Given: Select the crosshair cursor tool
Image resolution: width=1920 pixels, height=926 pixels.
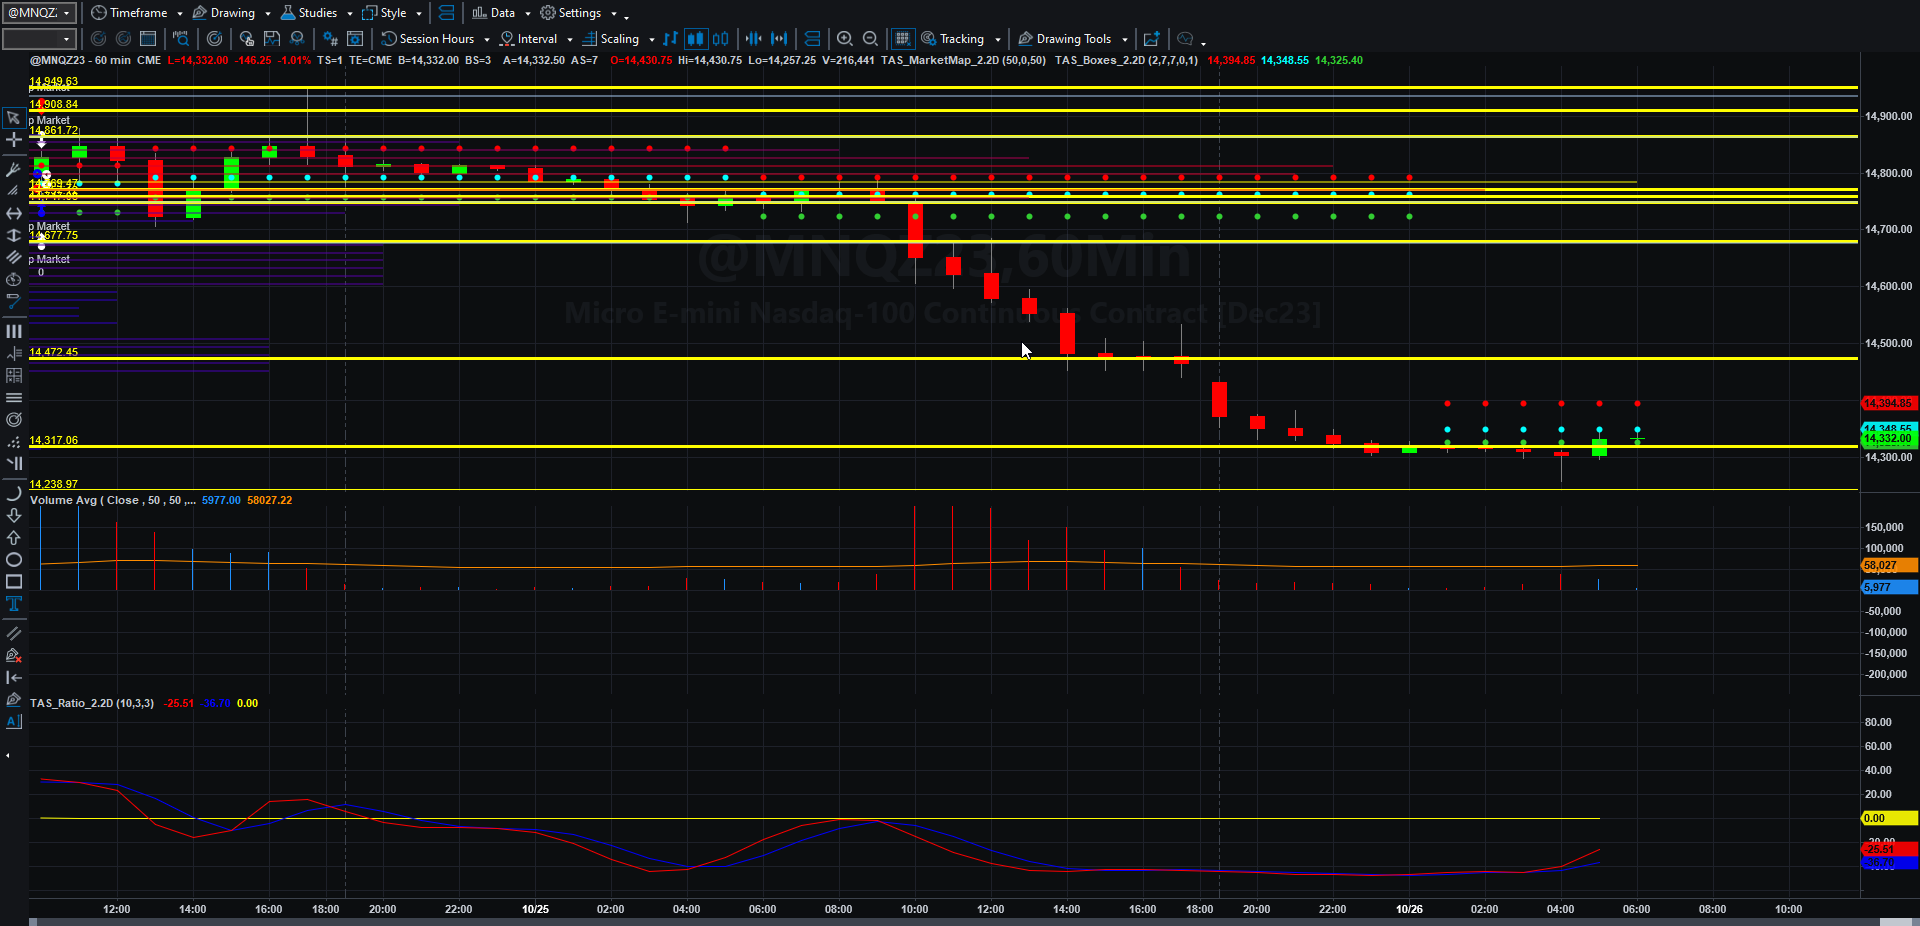Looking at the screenshot, I should tap(14, 140).
